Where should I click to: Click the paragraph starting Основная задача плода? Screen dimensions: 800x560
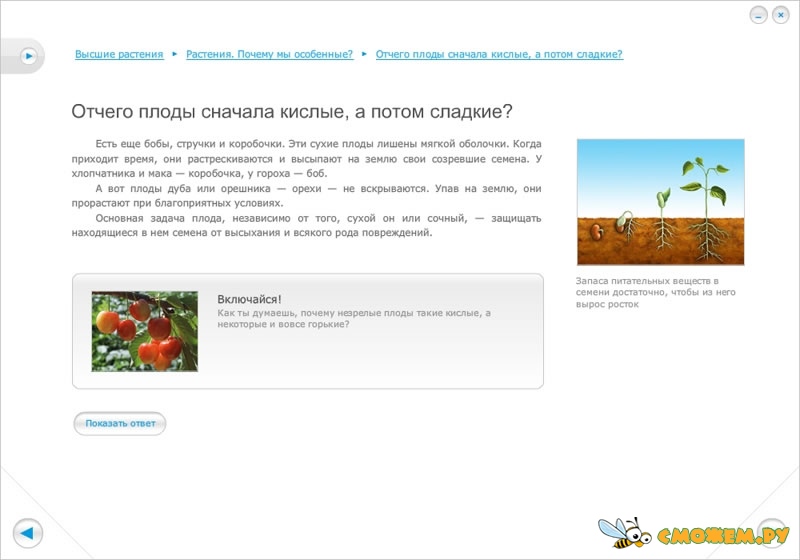coord(307,225)
